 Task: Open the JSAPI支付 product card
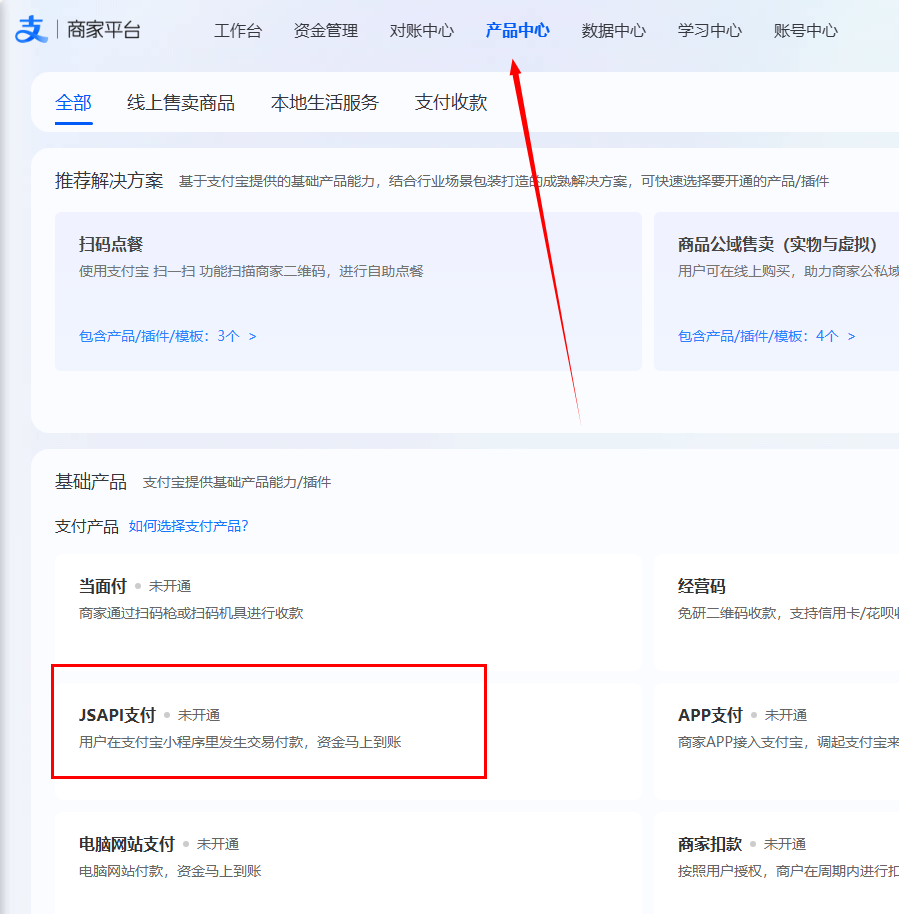coord(348,741)
